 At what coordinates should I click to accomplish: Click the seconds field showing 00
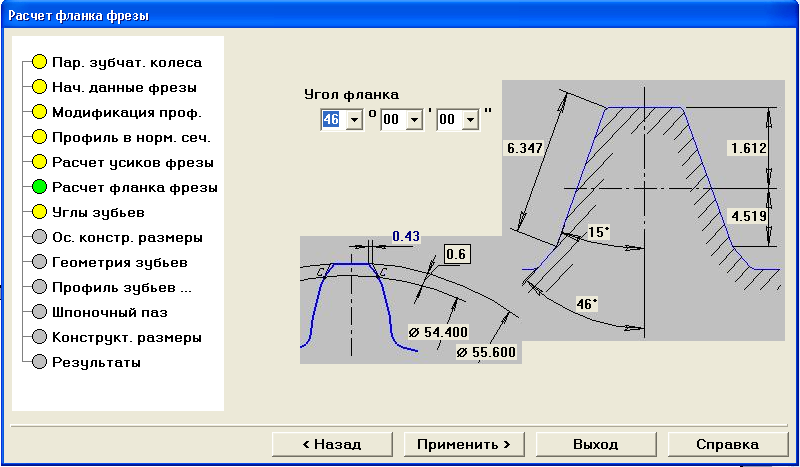tap(450, 120)
